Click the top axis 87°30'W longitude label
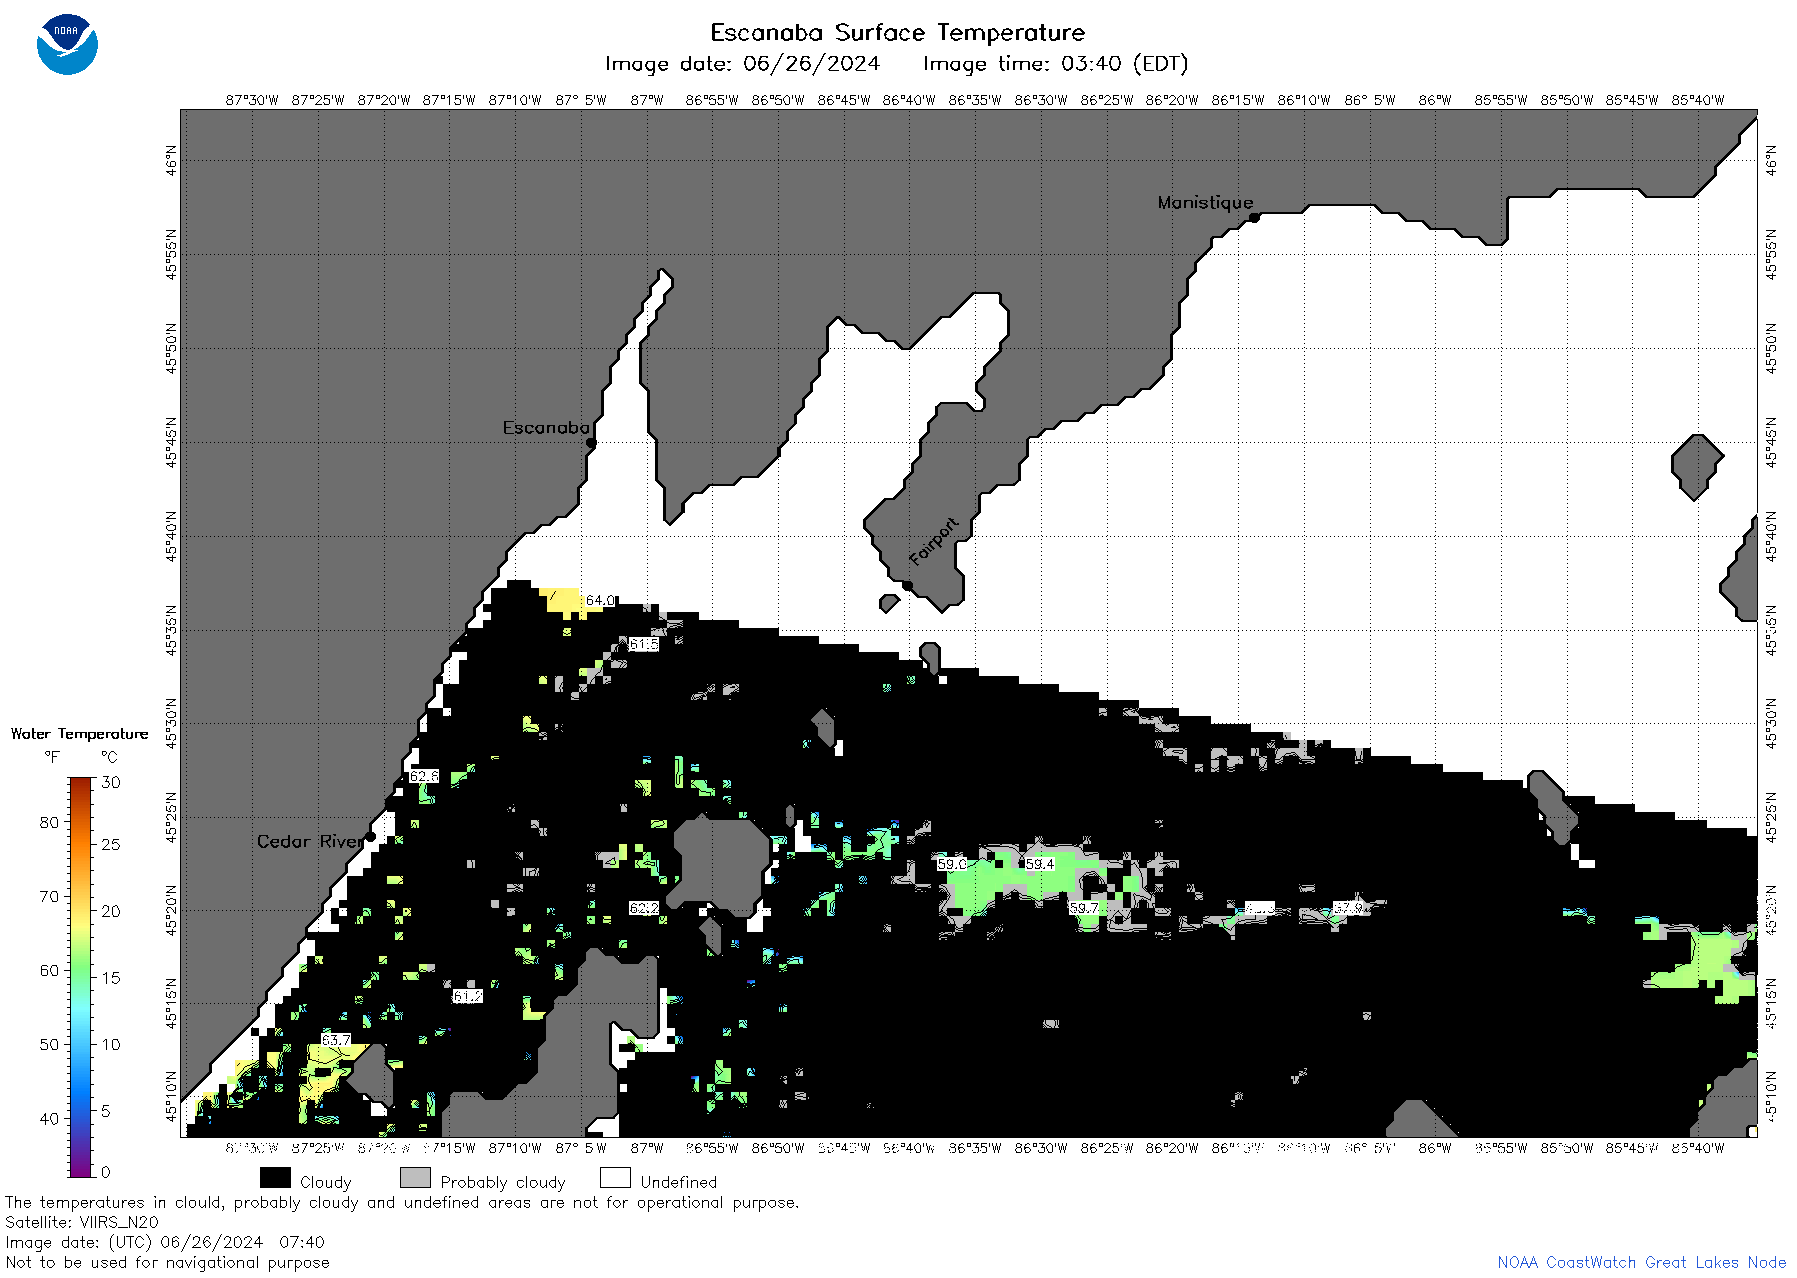 [x=252, y=100]
